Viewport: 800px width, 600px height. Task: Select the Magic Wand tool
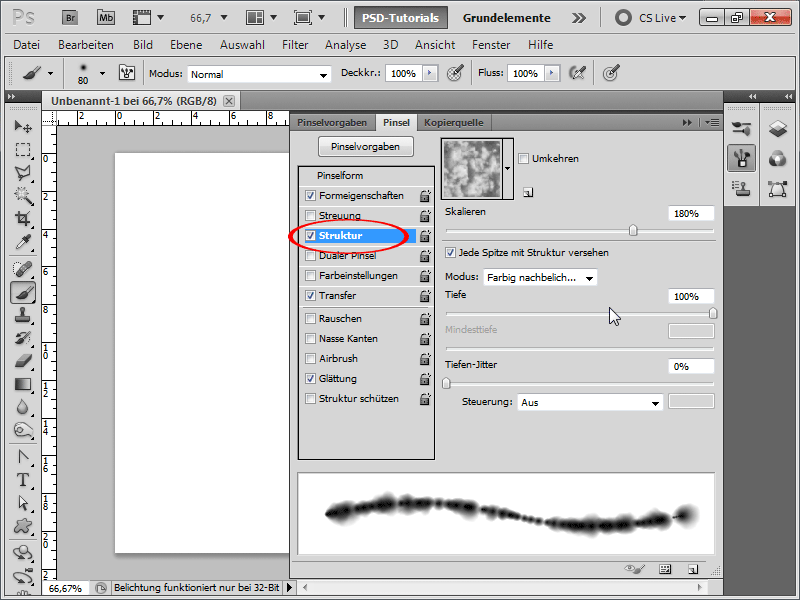click(23, 195)
